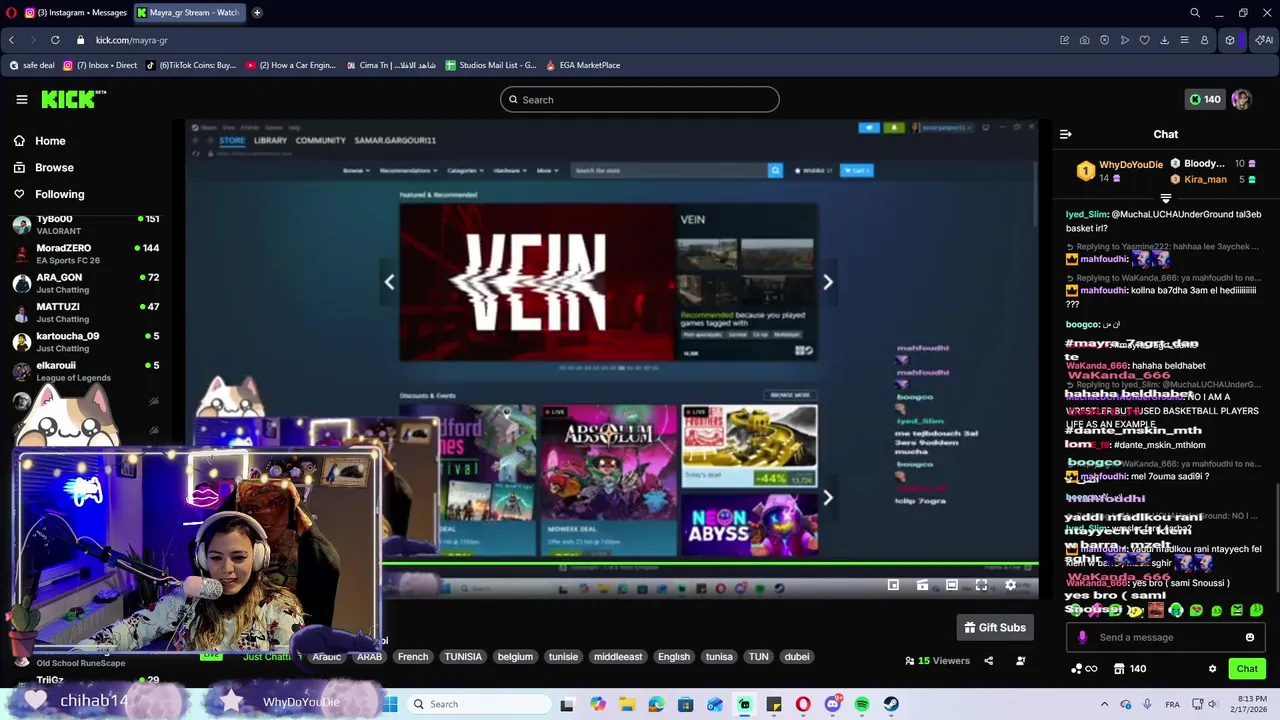Open the 140 Kicks balance button
Screen dimensions: 1280x720
pyautogui.click(x=1204, y=99)
